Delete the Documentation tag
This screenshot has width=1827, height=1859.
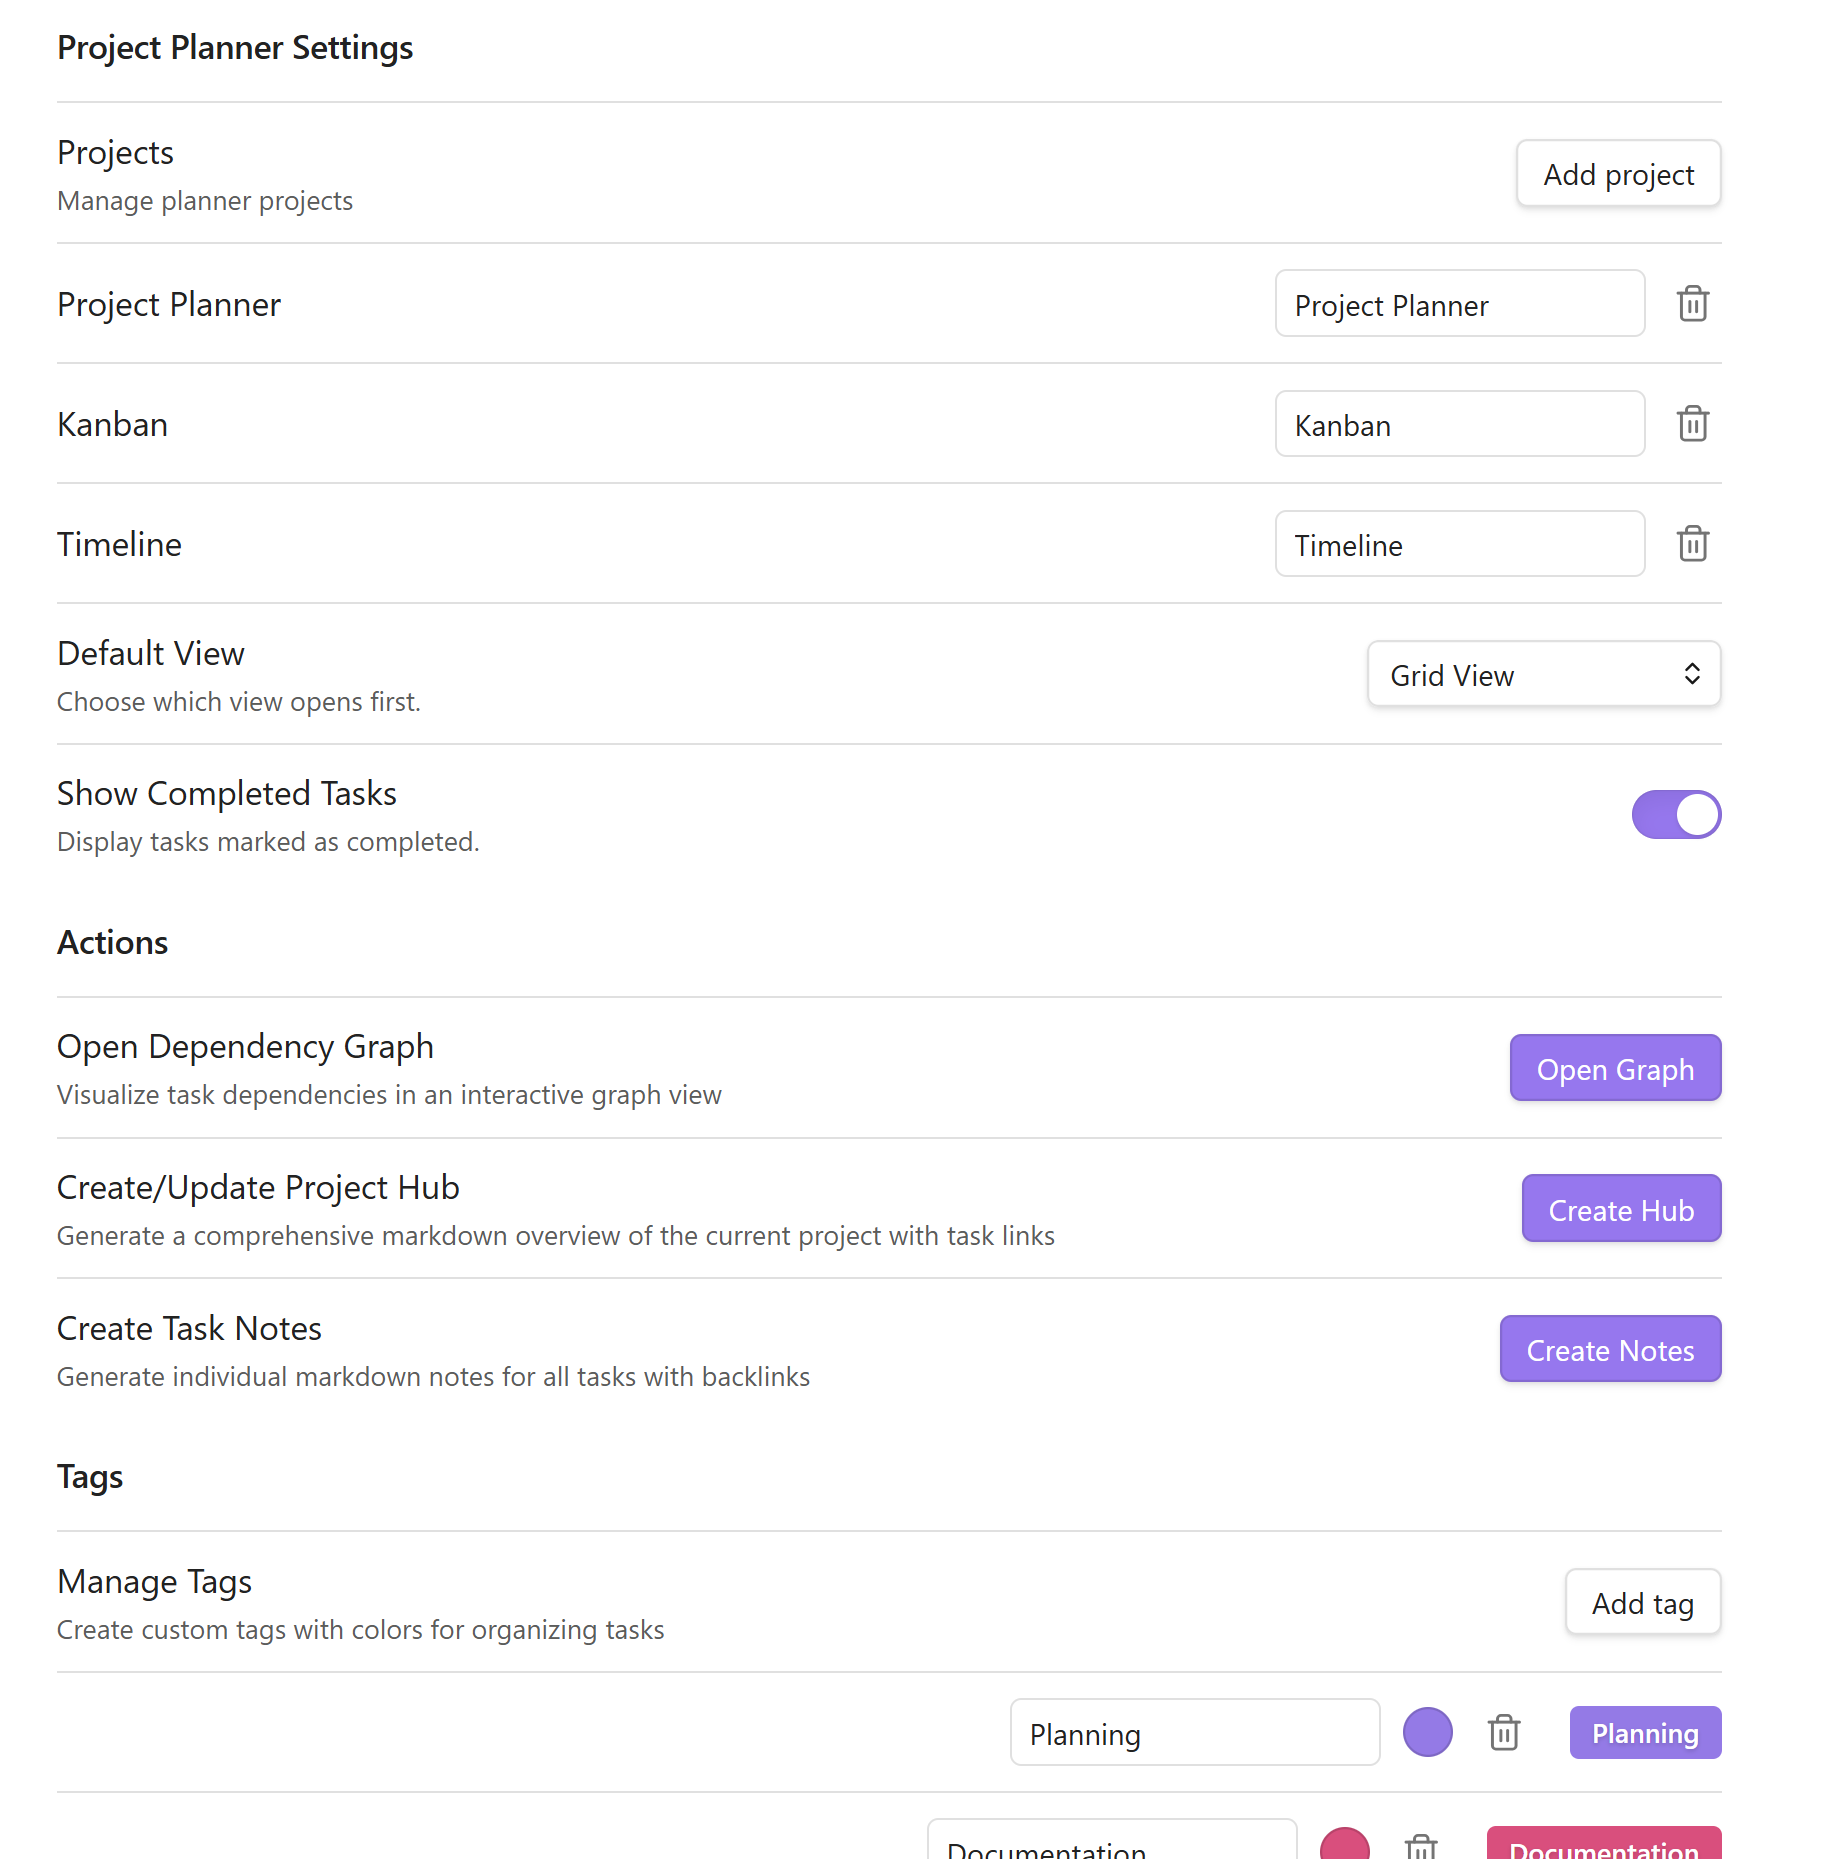point(1419,1846)
